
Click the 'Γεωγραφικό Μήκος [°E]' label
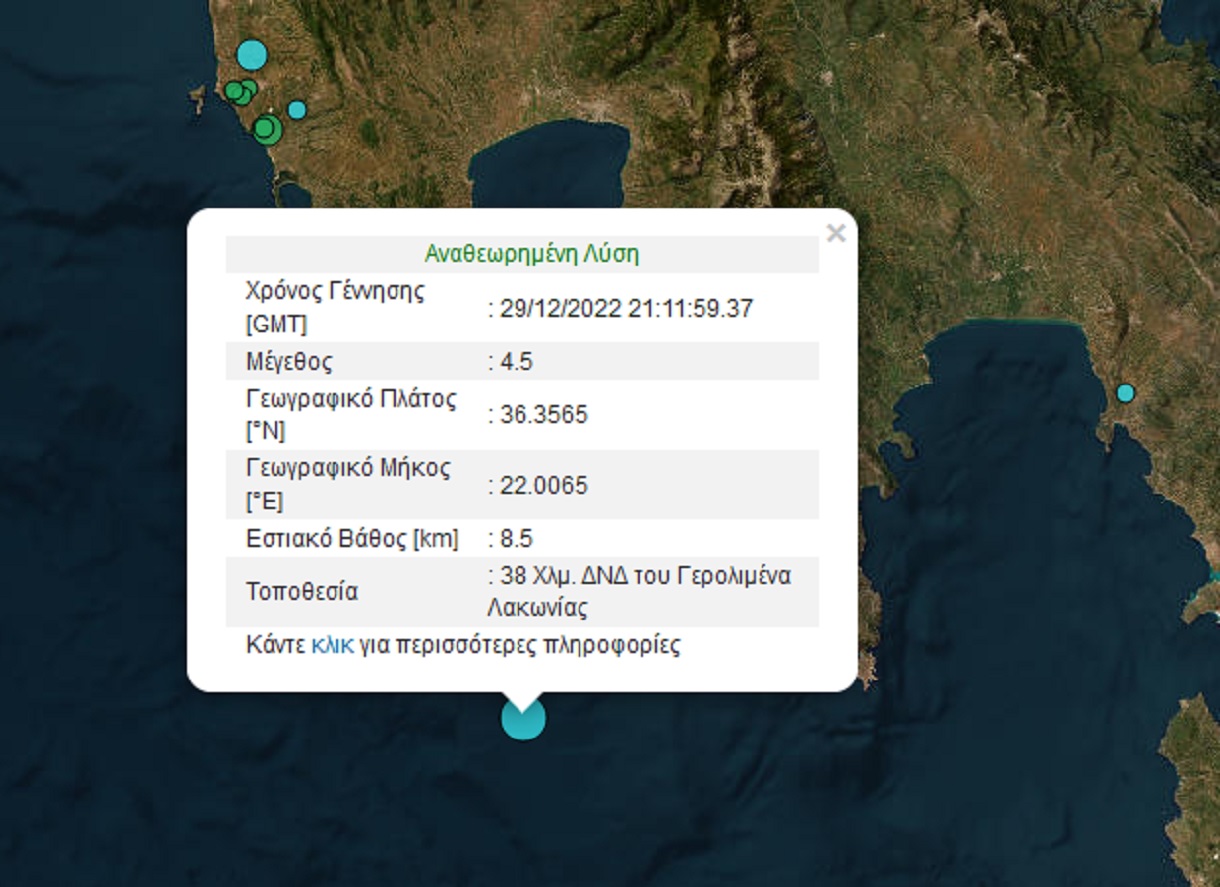348,484
